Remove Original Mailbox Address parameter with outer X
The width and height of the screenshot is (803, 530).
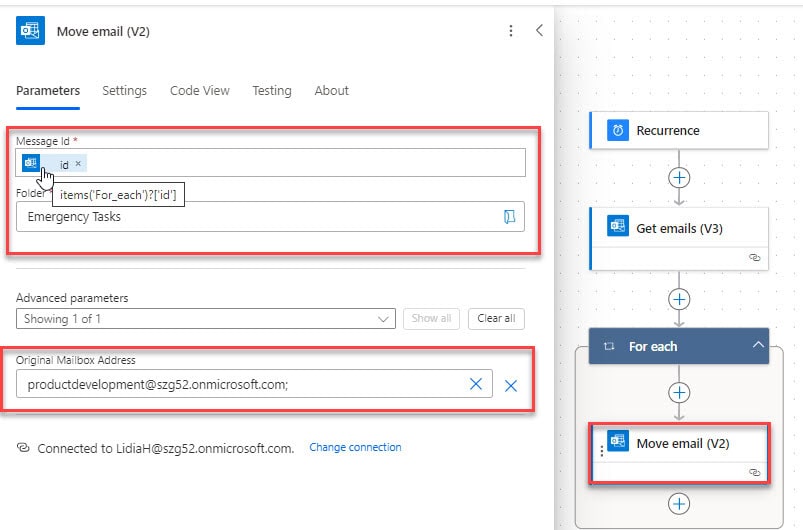(511, 386)
